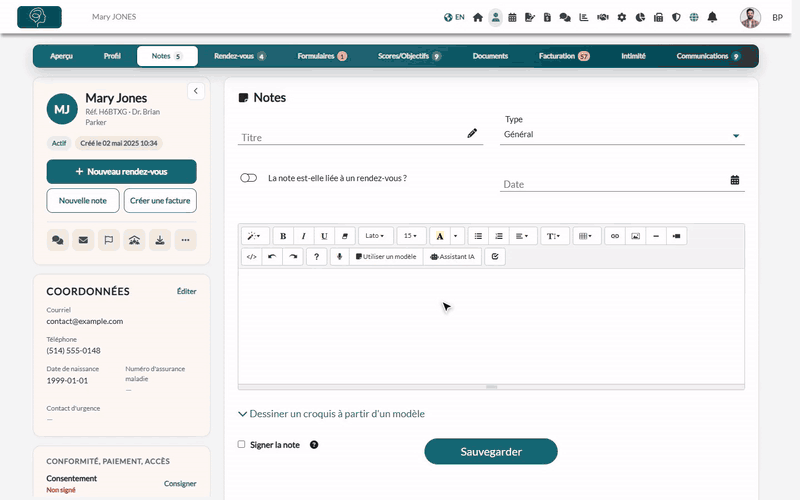Viewport: 800px width, 500px height.
Task: Open the text color picker arrow
Action: [456, 236]
